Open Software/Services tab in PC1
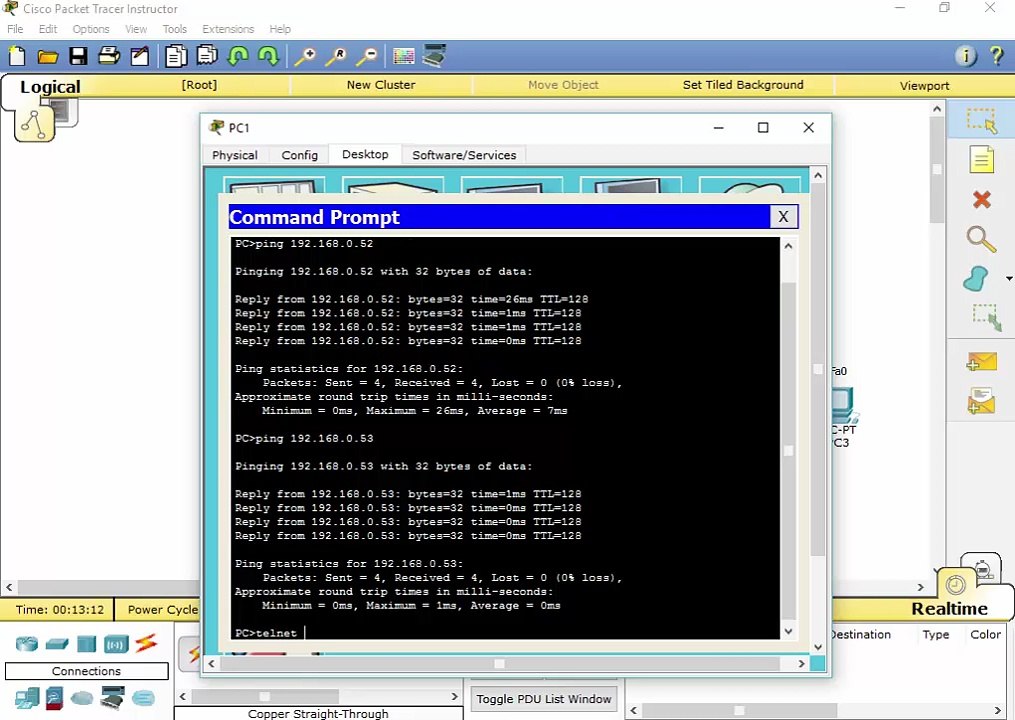 point(464,155)
